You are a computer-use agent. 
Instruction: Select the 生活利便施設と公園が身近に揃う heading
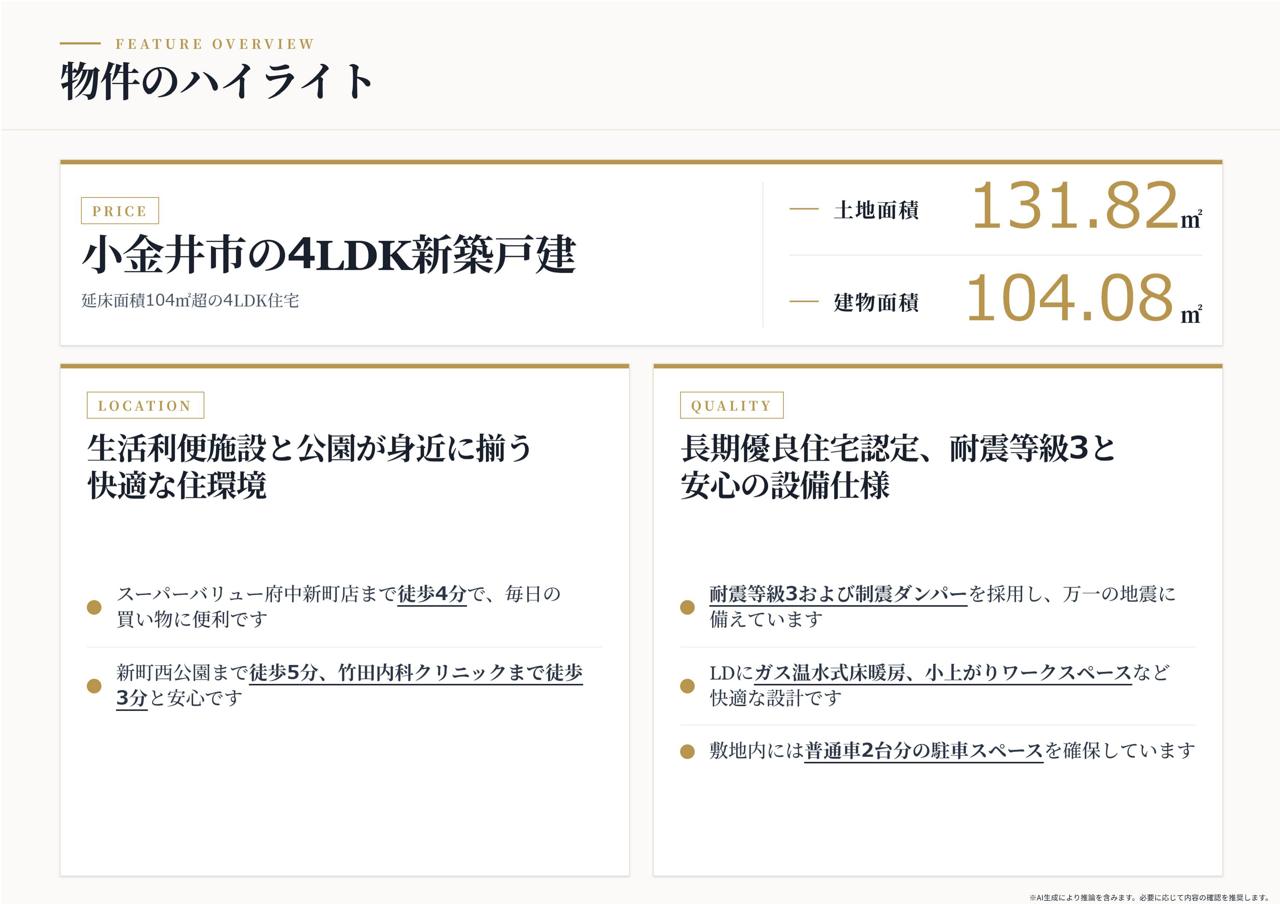310,447
